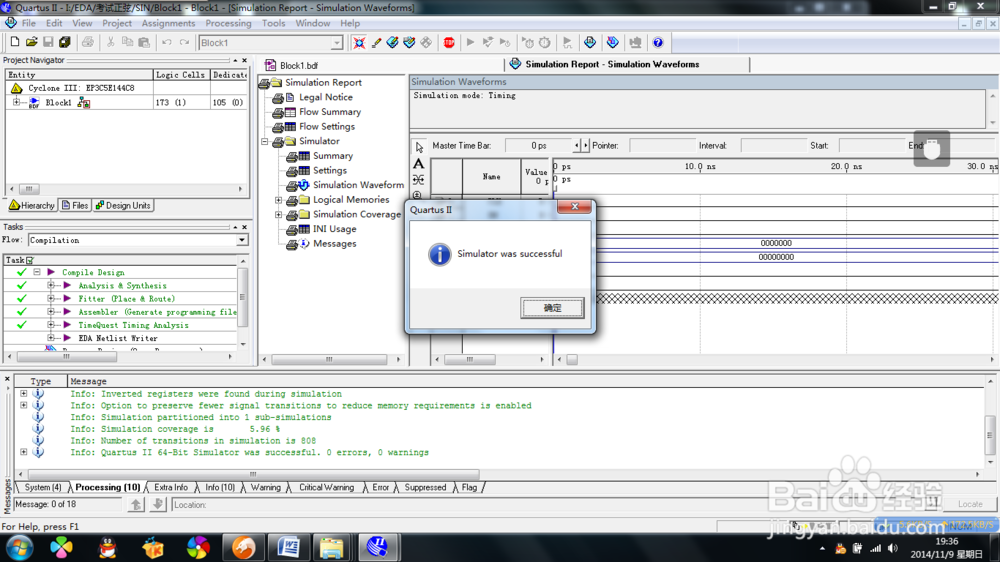Select the pointer Selection tool in waveform panel

[x=419, y=147]
